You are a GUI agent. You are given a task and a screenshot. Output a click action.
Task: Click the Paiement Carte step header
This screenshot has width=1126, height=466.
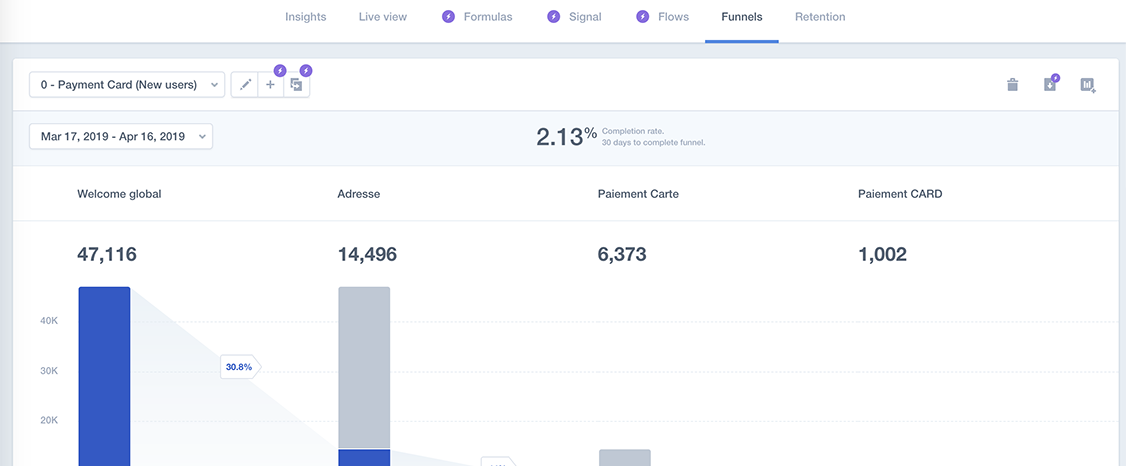click(x=638, y=194)
